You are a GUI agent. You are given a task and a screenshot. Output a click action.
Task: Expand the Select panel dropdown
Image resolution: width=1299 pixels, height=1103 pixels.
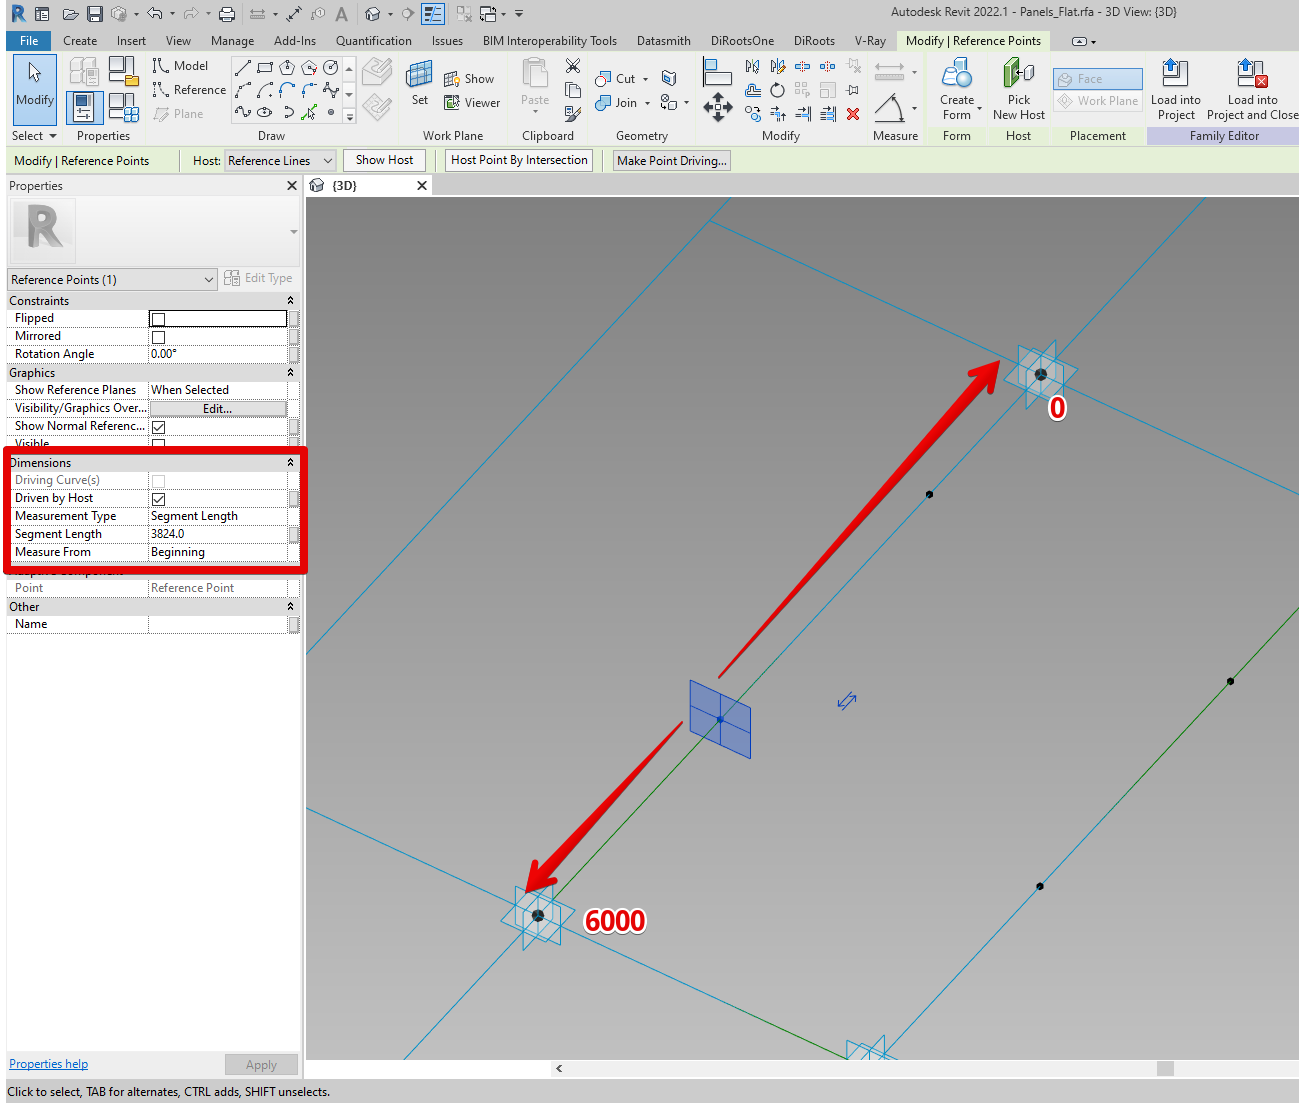click(34, 136)
